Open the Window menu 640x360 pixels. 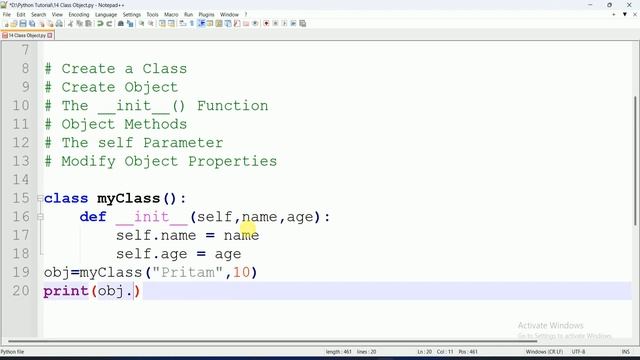pos(229,14)
